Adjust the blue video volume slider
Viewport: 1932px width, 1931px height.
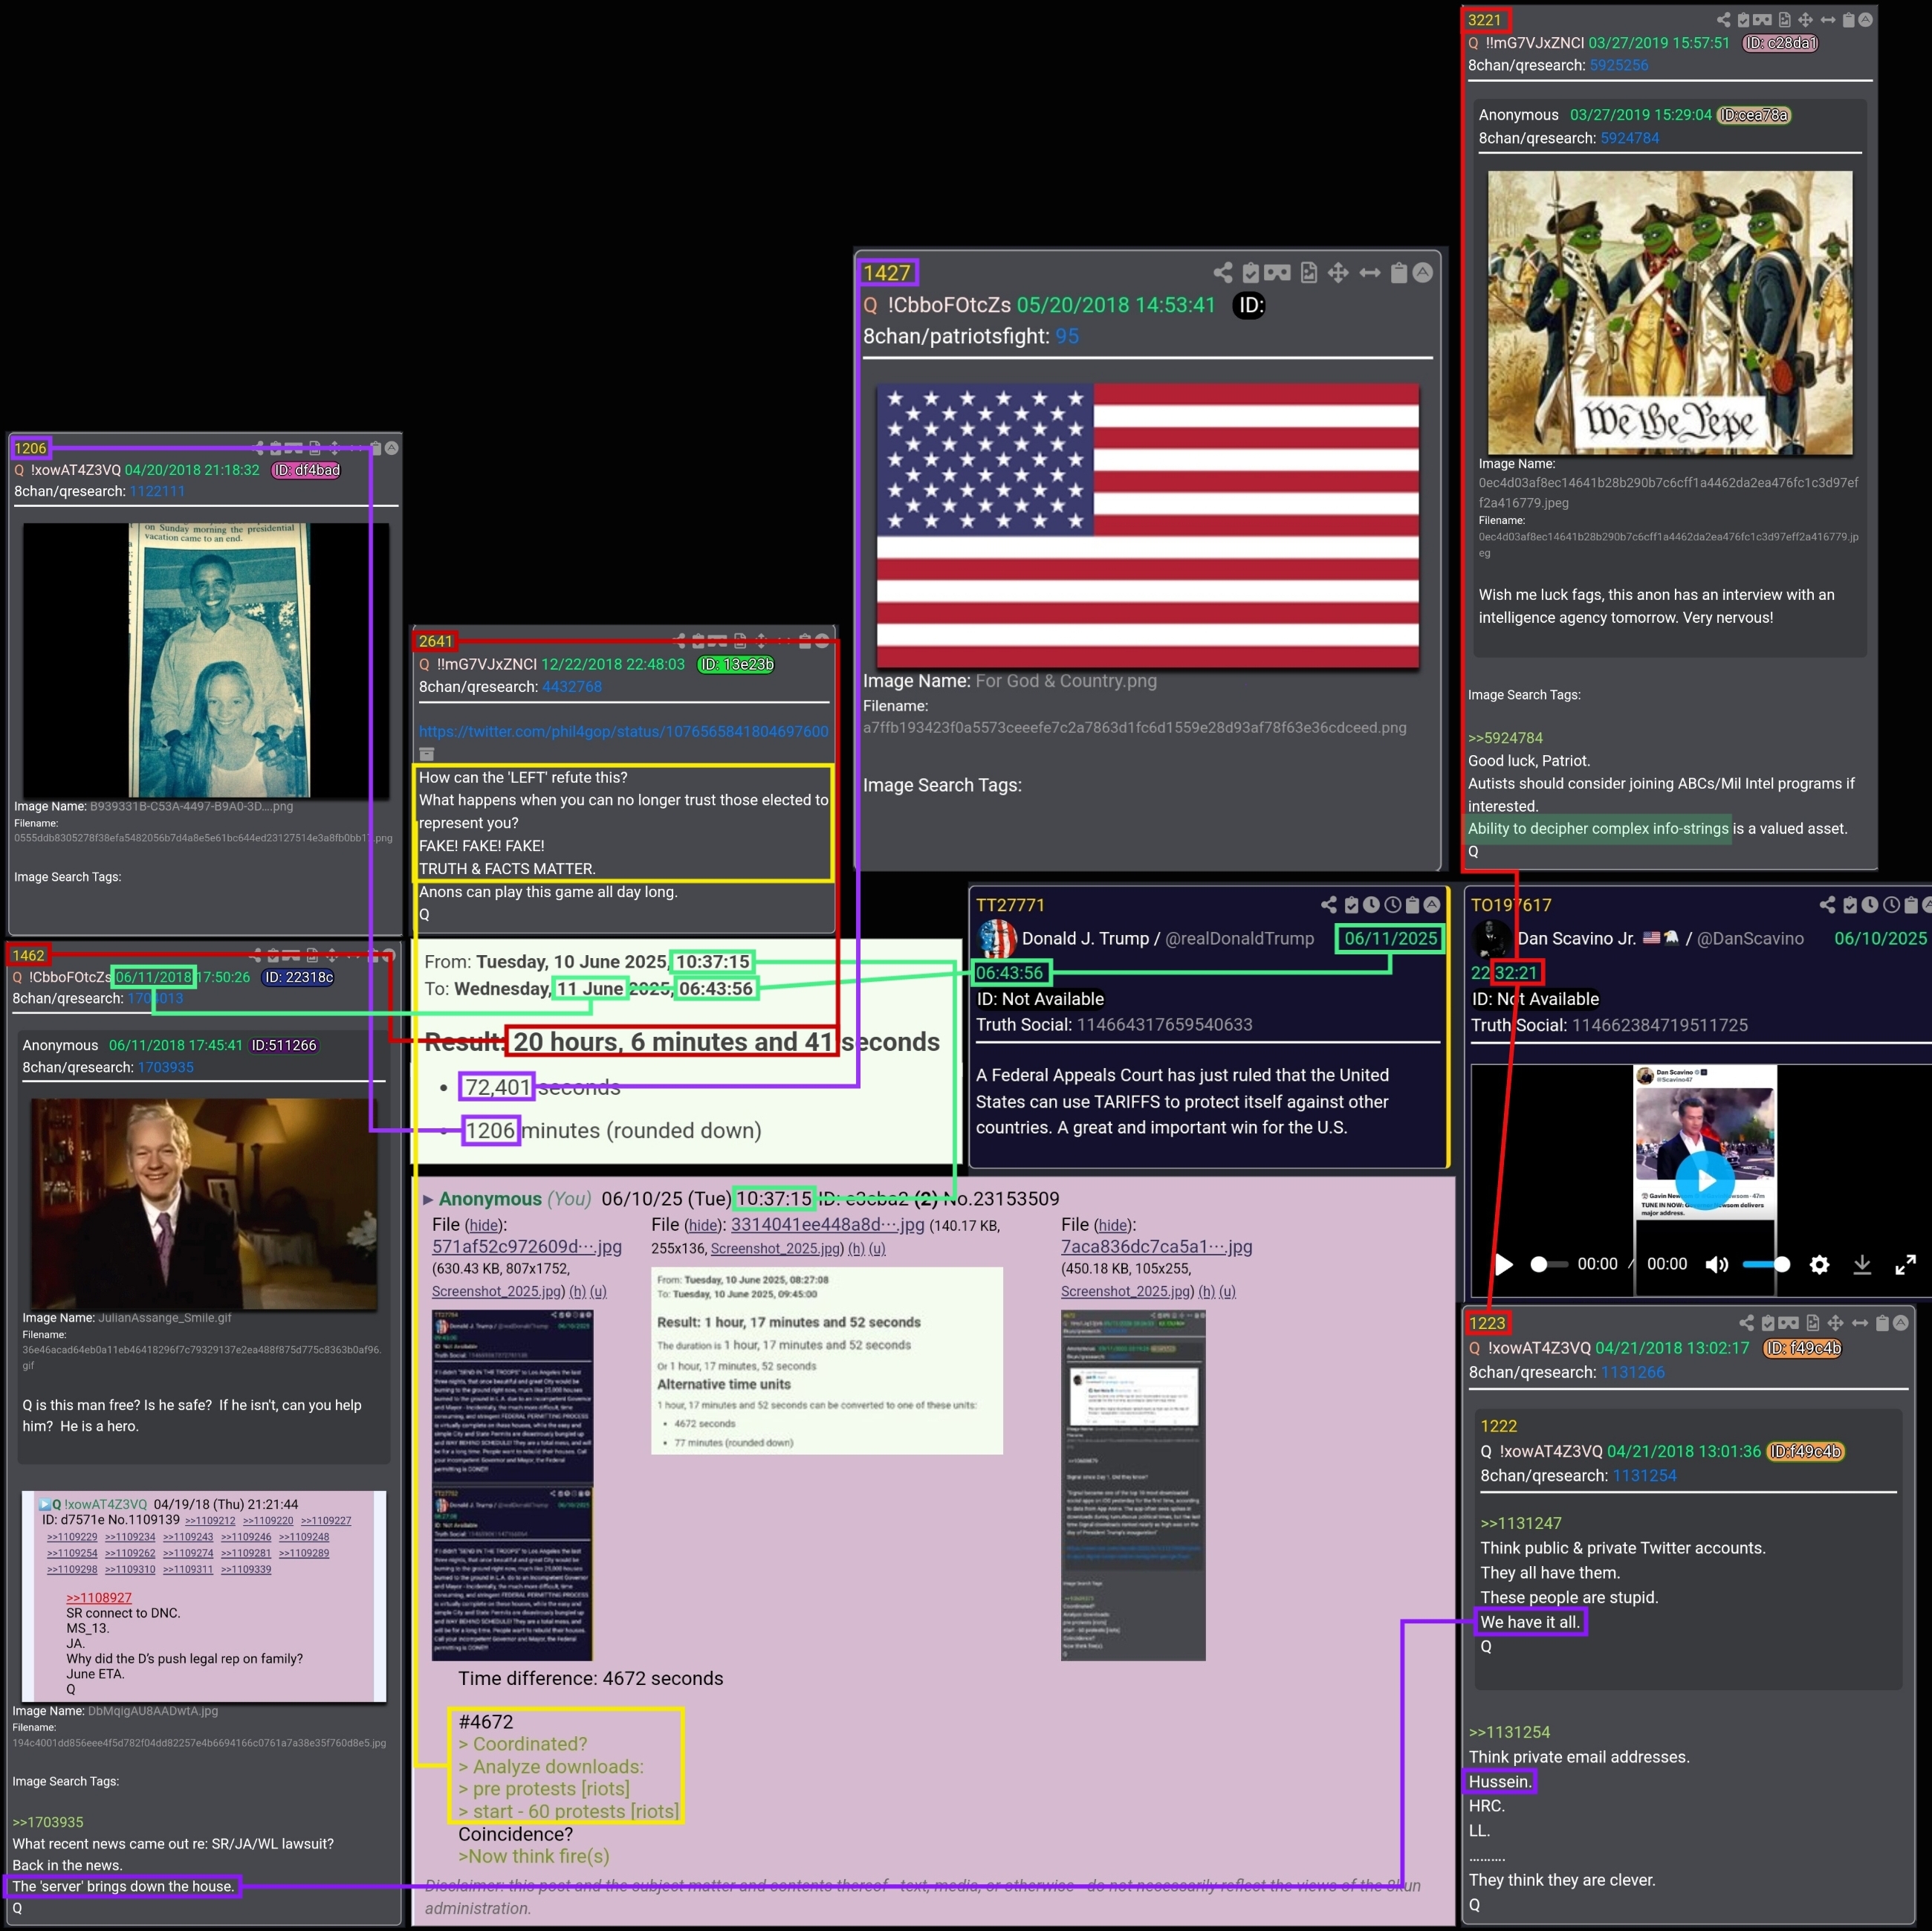[x=1766, y=1264]
